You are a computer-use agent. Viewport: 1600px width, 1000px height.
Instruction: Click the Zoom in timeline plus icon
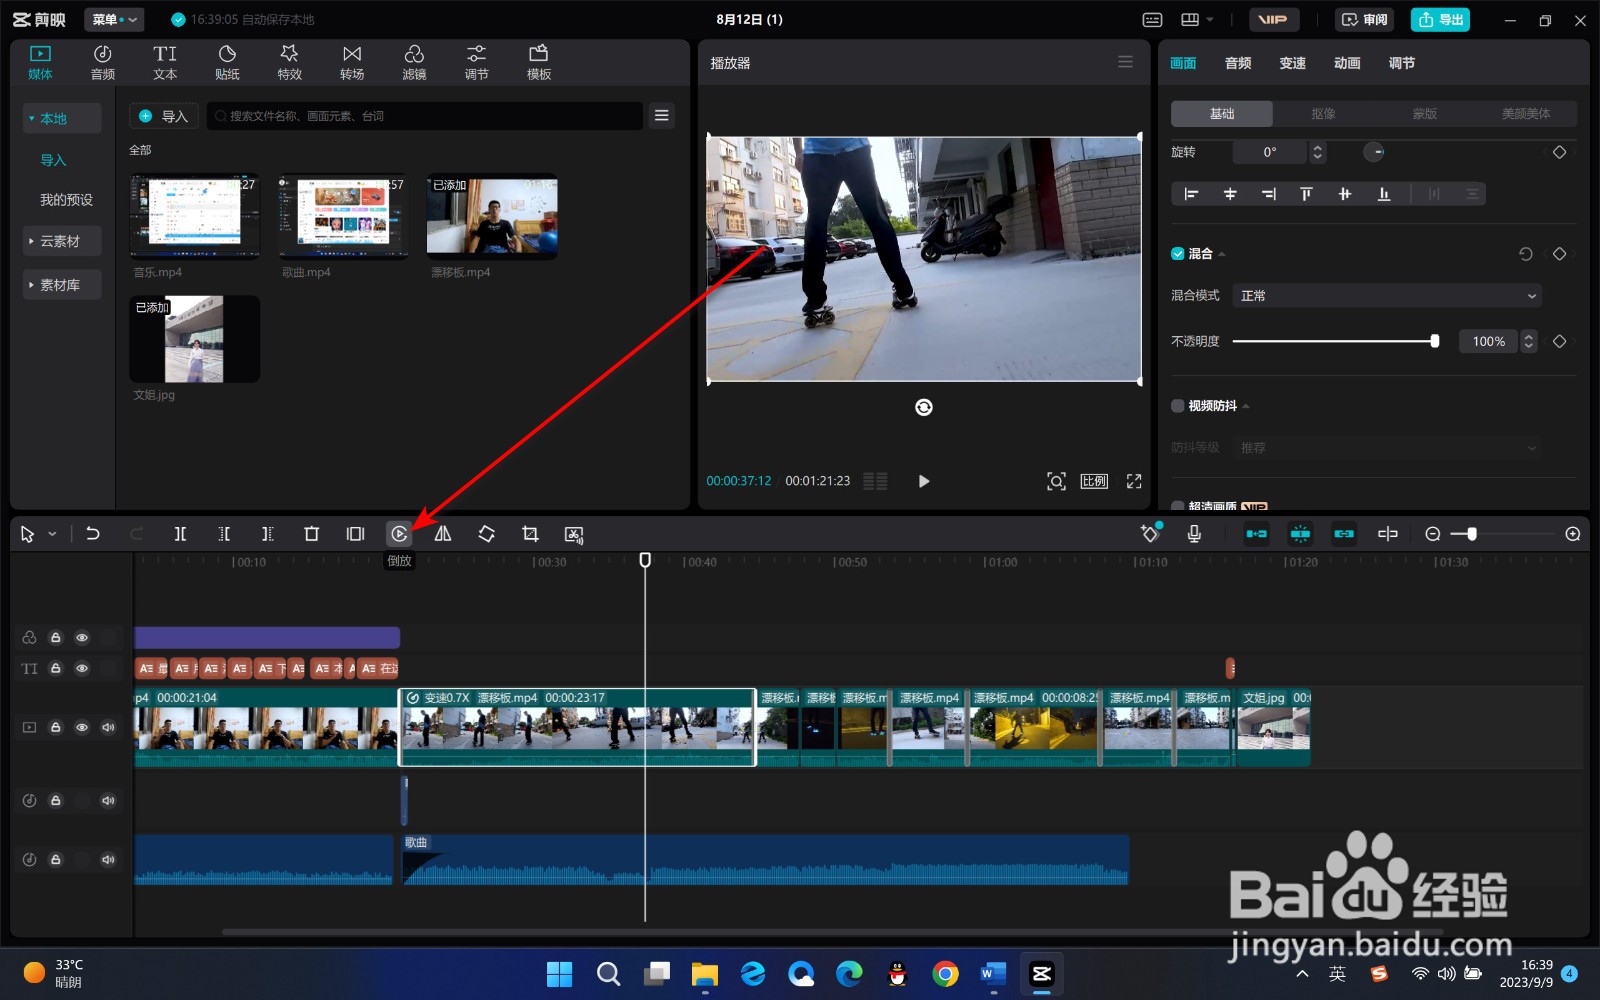tap(1573, 534)
